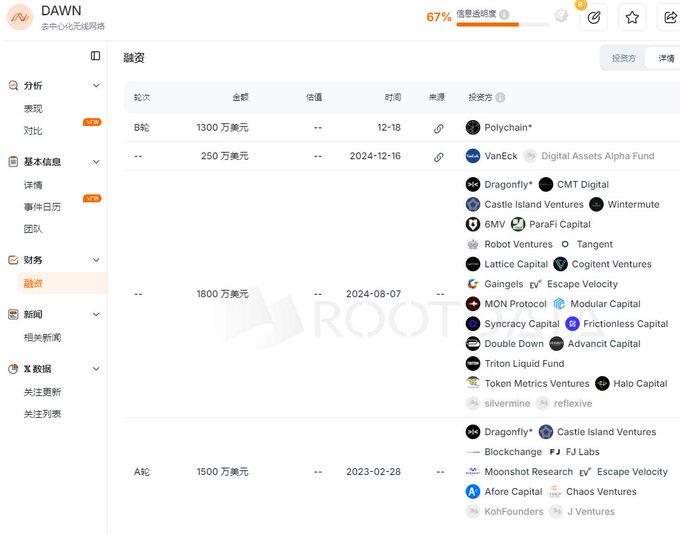This screenshot has height=534, width=680.
Task: Click the DAWN project logo
Action: [19, 17]
